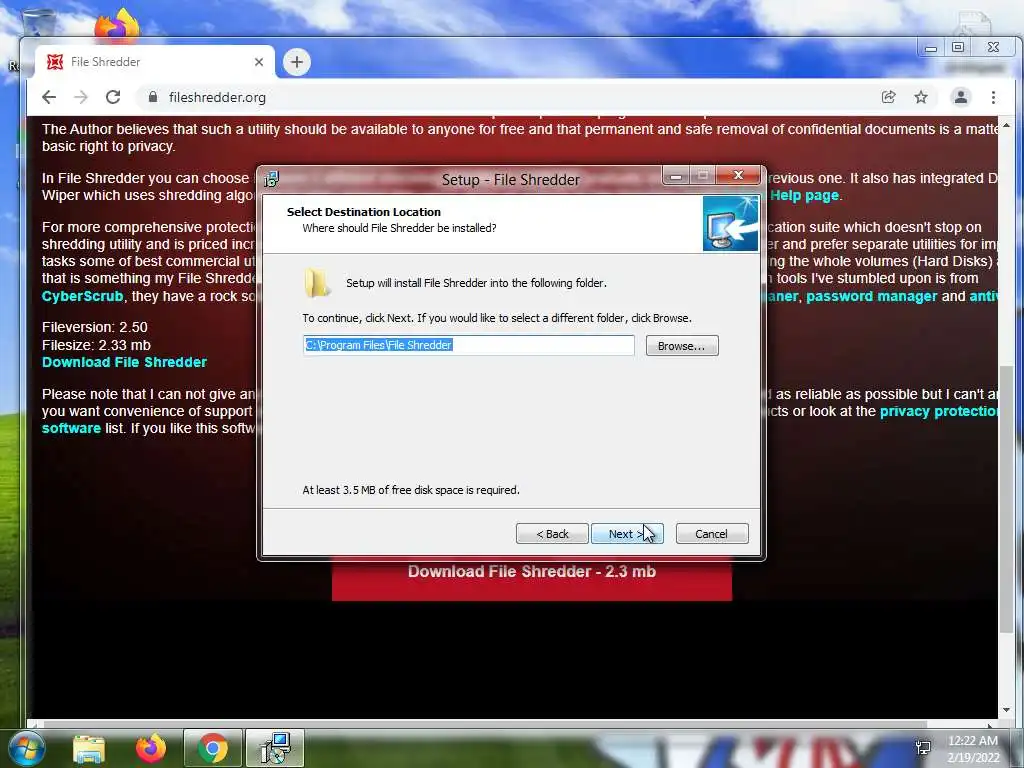1024x768 pixels.
Task: Click the scrollbar up arrow
Action: (x=1006, y=125)
